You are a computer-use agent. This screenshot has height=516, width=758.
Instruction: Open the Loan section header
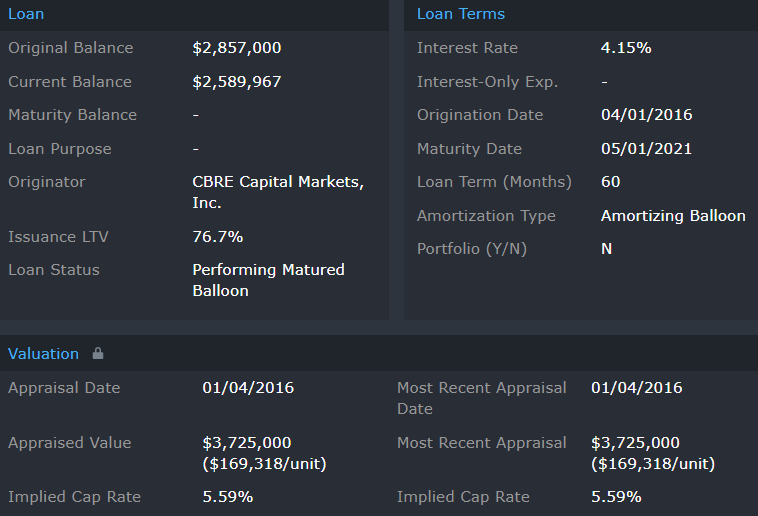[x=26, y=14]
